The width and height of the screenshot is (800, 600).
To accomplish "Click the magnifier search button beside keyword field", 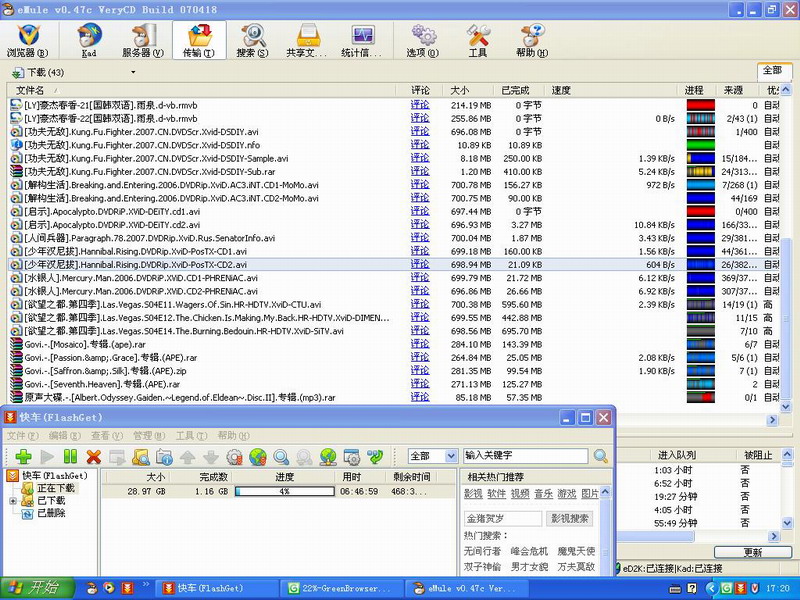I will [601, 456].
